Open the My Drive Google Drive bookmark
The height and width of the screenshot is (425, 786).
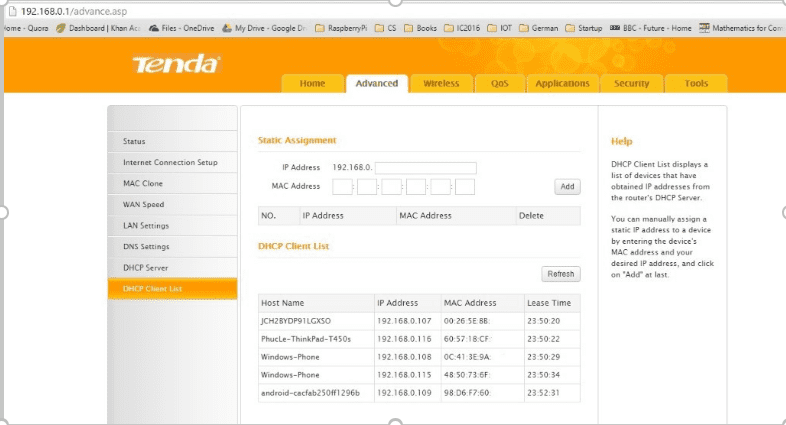pos(265,28)
